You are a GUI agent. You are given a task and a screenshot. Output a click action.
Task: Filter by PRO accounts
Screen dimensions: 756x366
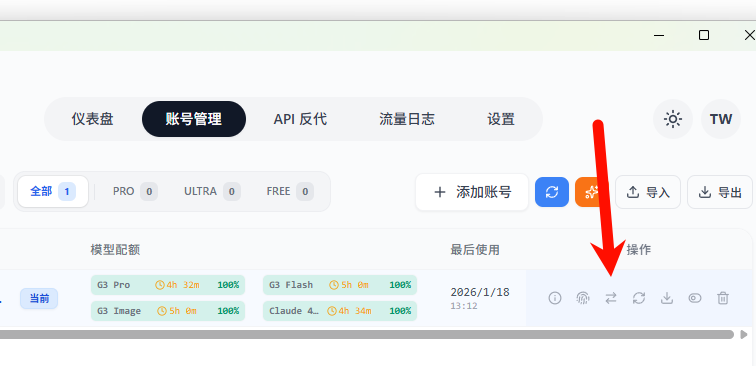point(135,191)
